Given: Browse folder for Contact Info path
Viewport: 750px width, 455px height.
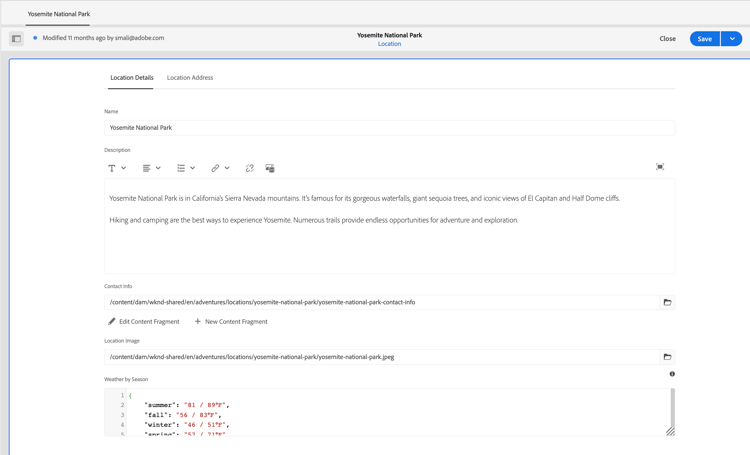Looking at the screenshot, I should point(667,302).
